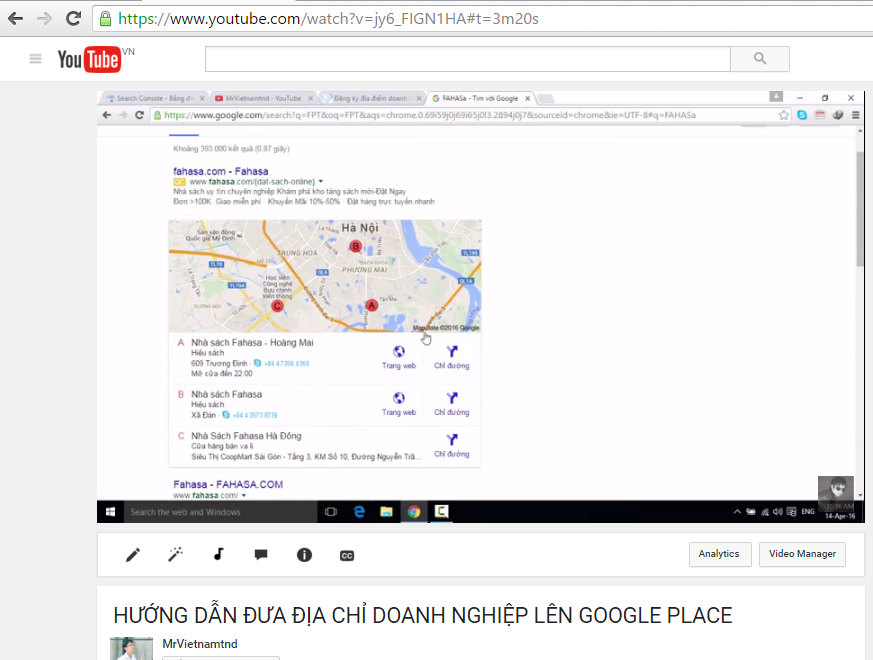The image size is (873, 660).
Task: Open the Analytics button
Action: [x=719, y=554]
